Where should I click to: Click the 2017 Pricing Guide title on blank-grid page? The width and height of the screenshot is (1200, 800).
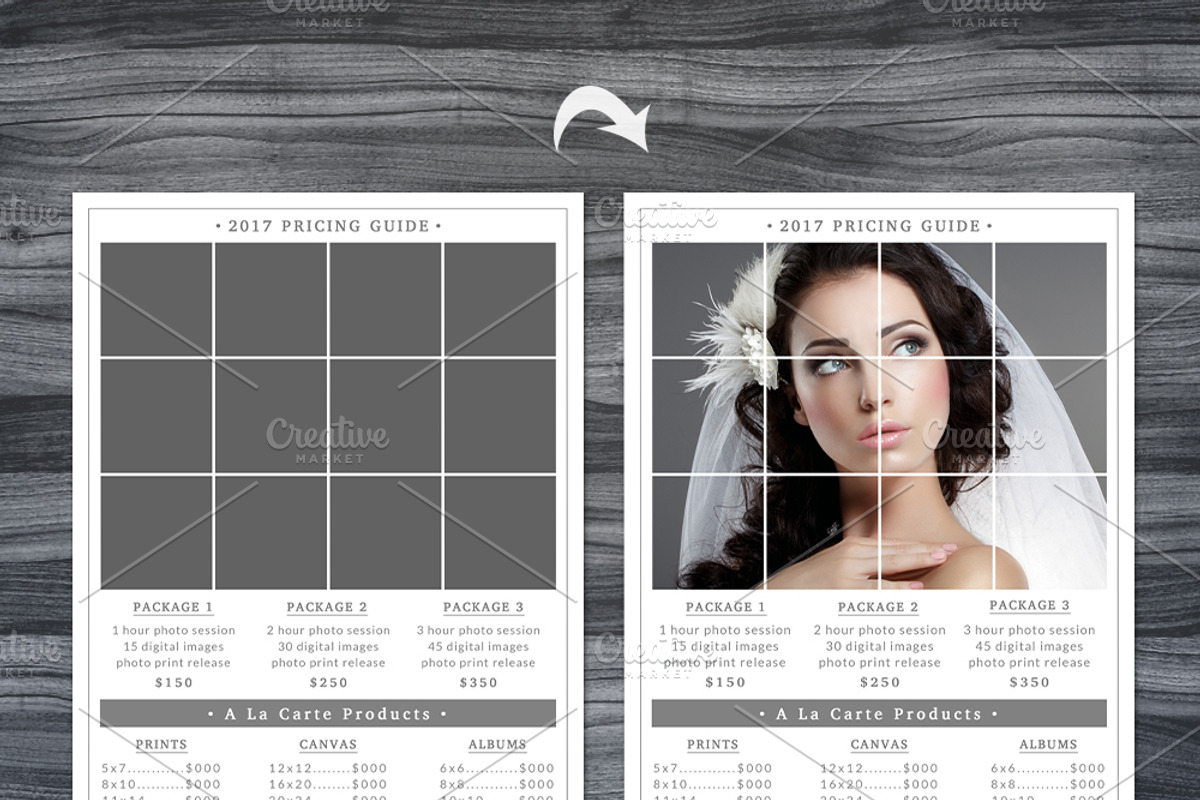coord(328,226)
